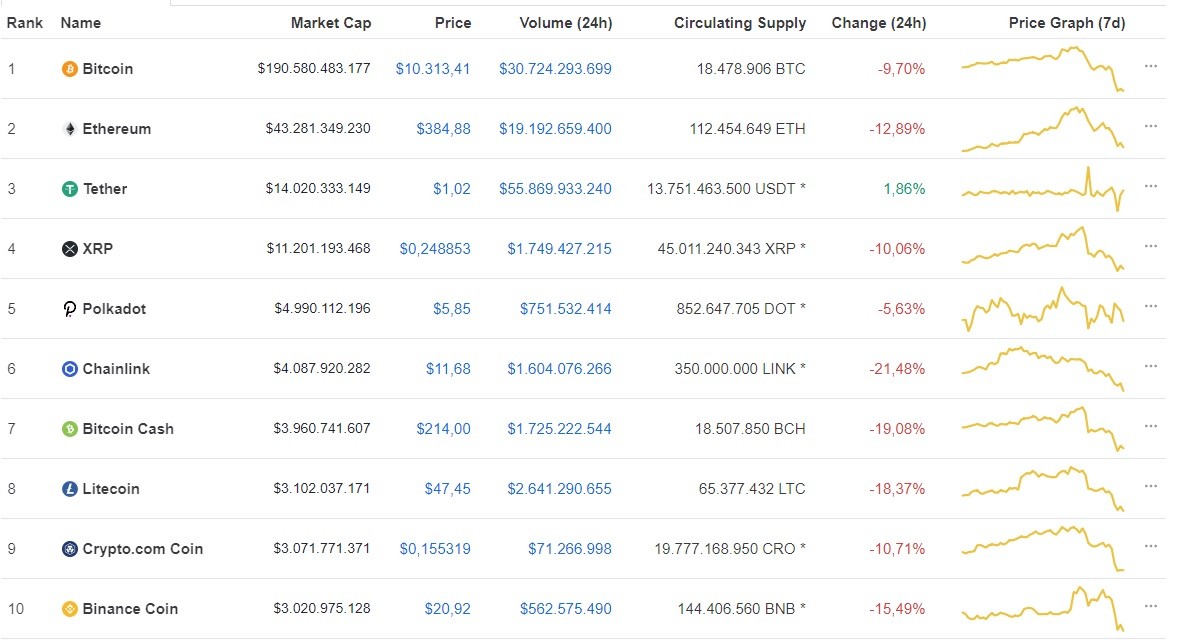This screenshot has height=640, width=1180.
Task: Sort by the Market Cap column header
Action: 331,22
